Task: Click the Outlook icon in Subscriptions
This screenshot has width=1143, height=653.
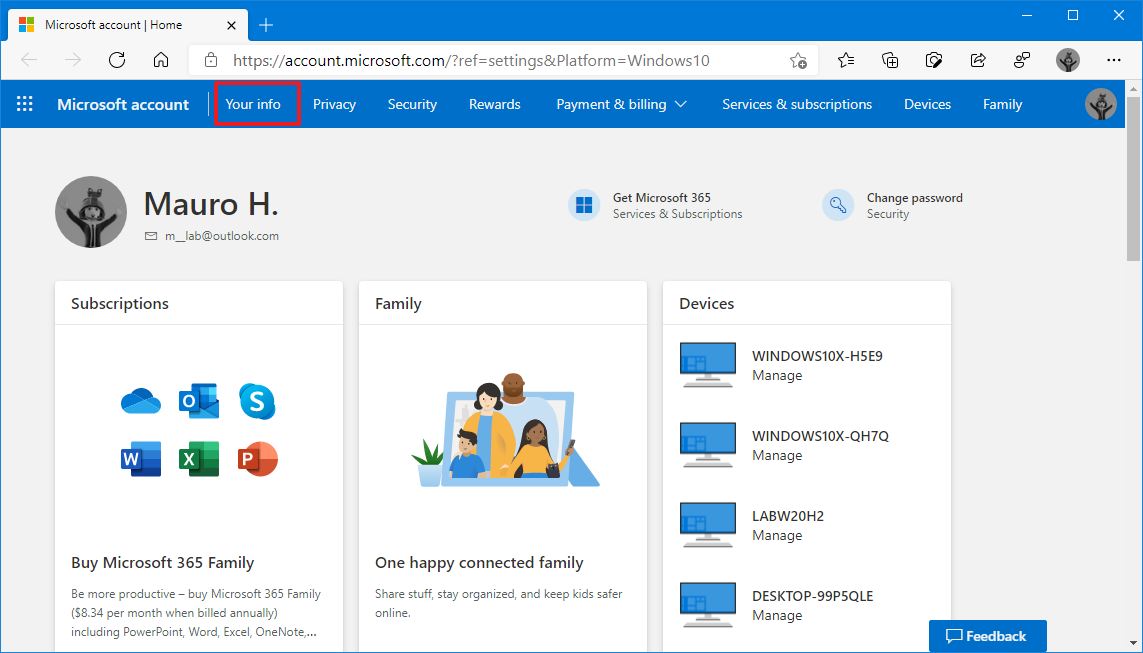Action: 199,401
